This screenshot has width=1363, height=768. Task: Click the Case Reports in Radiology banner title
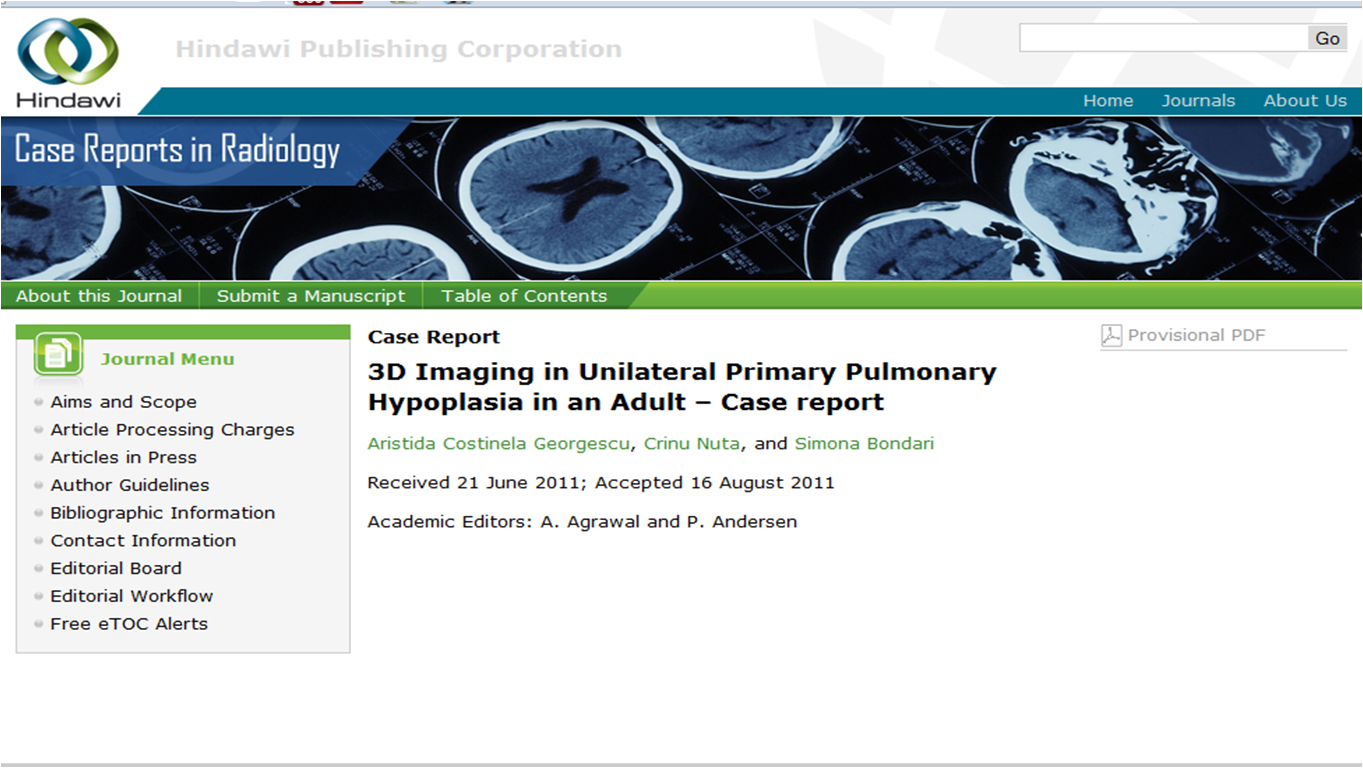click(177, 150)
